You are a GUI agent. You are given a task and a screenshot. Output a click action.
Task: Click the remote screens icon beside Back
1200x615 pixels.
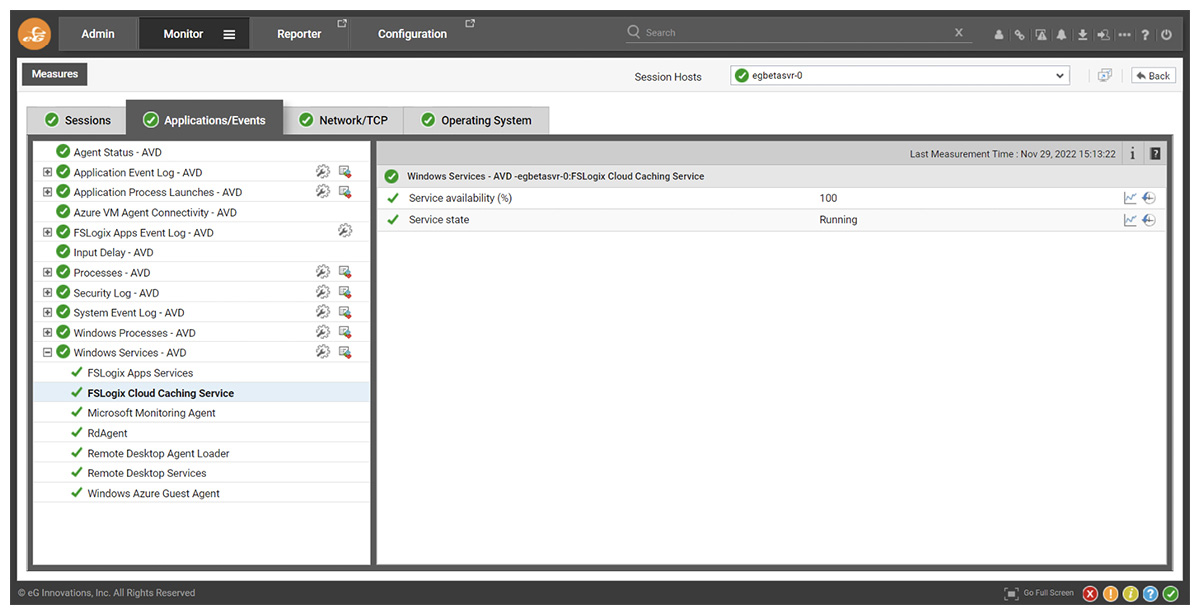tap(1105, 75)
